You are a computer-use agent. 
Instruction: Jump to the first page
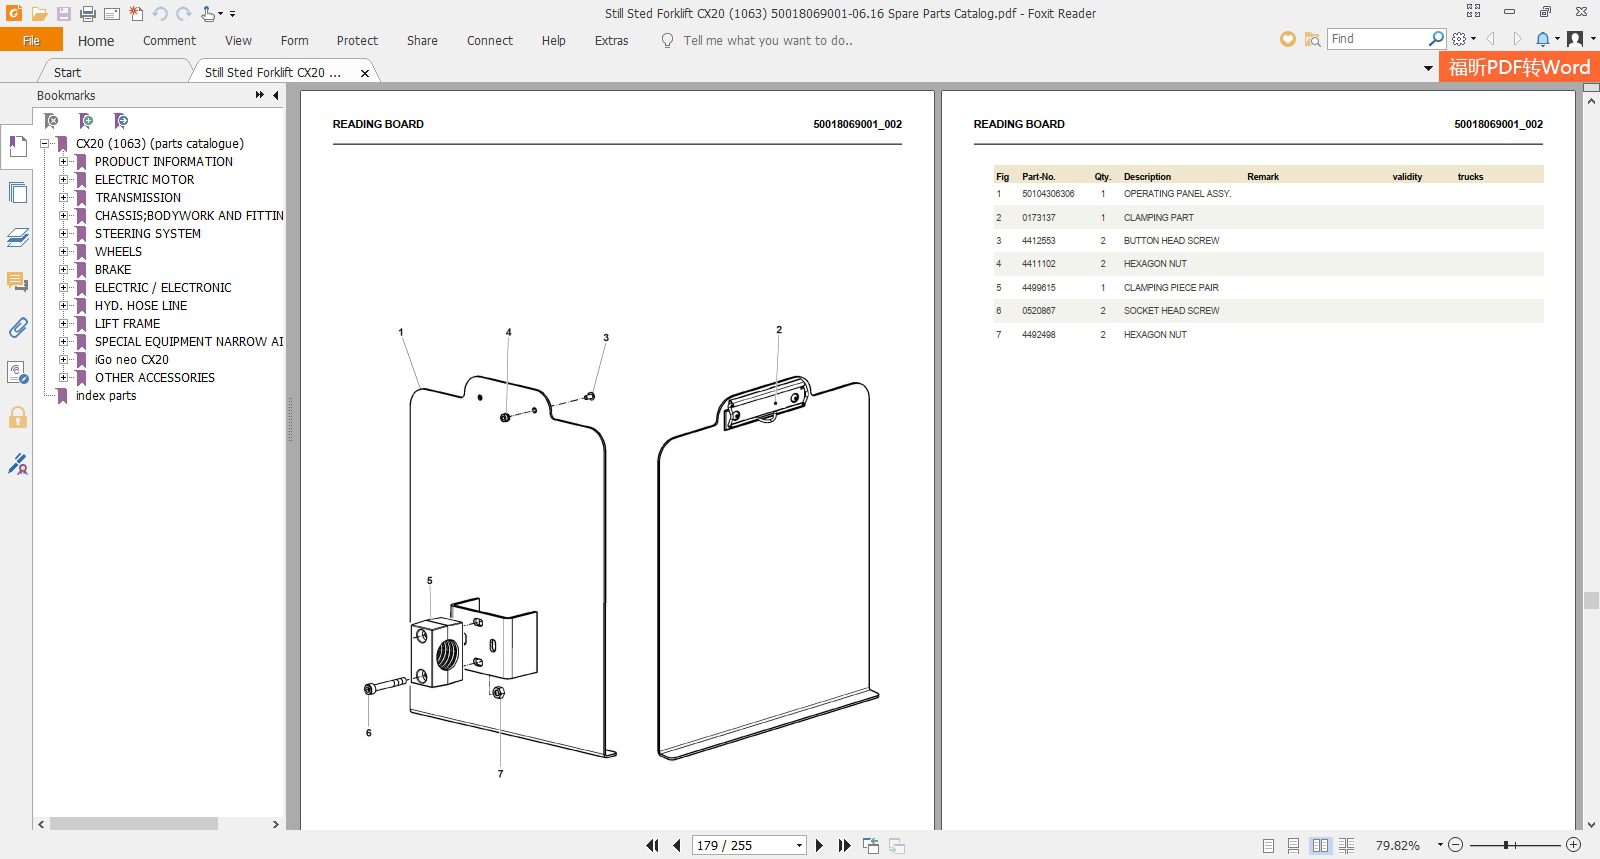click(652, 846)
